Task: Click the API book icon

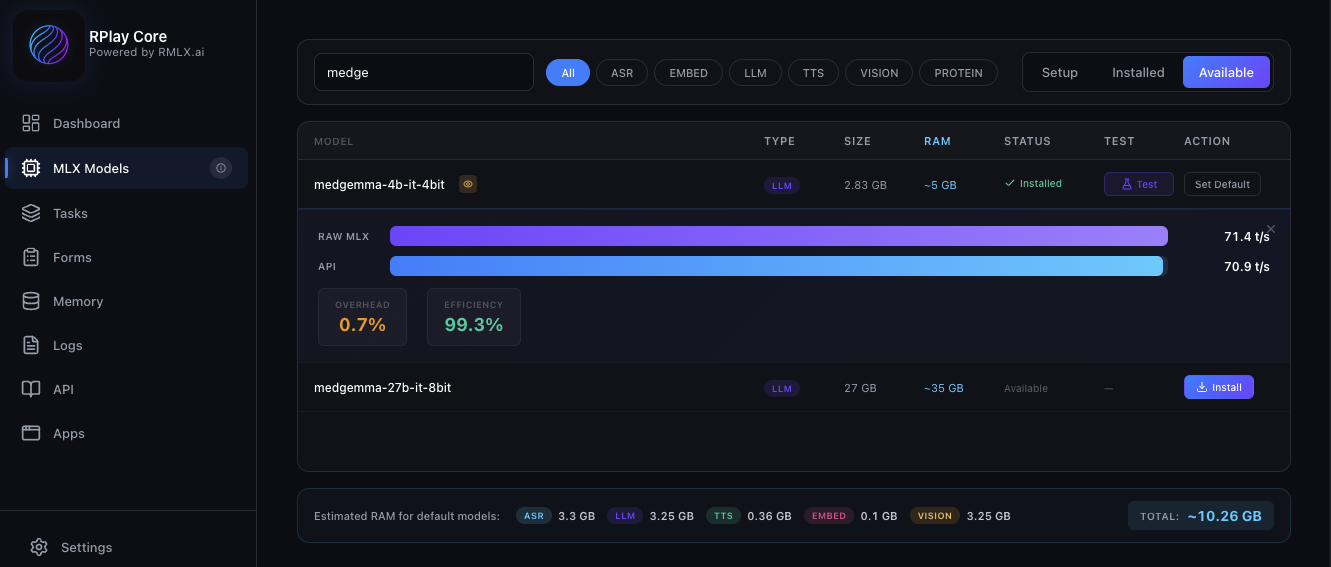Action: 31,389
